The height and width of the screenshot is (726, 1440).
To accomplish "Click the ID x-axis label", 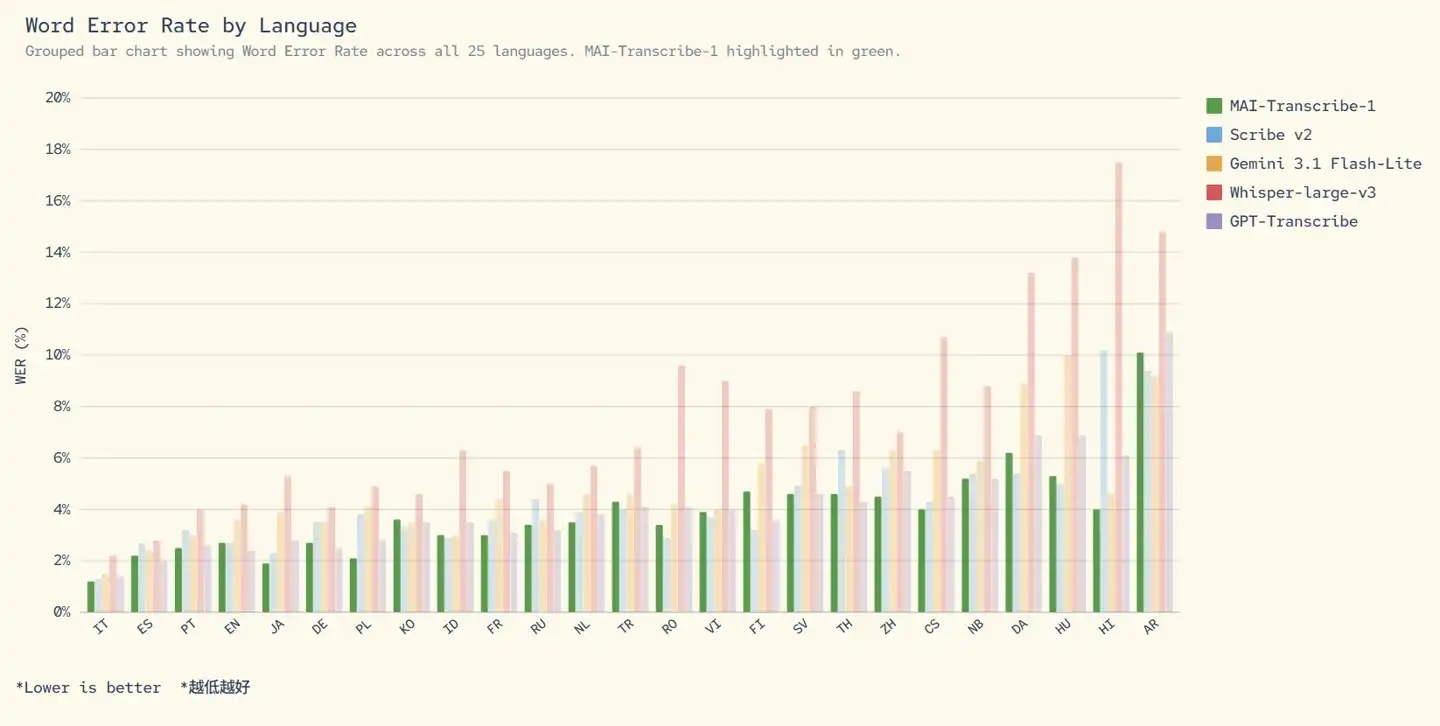I will 451,627.
